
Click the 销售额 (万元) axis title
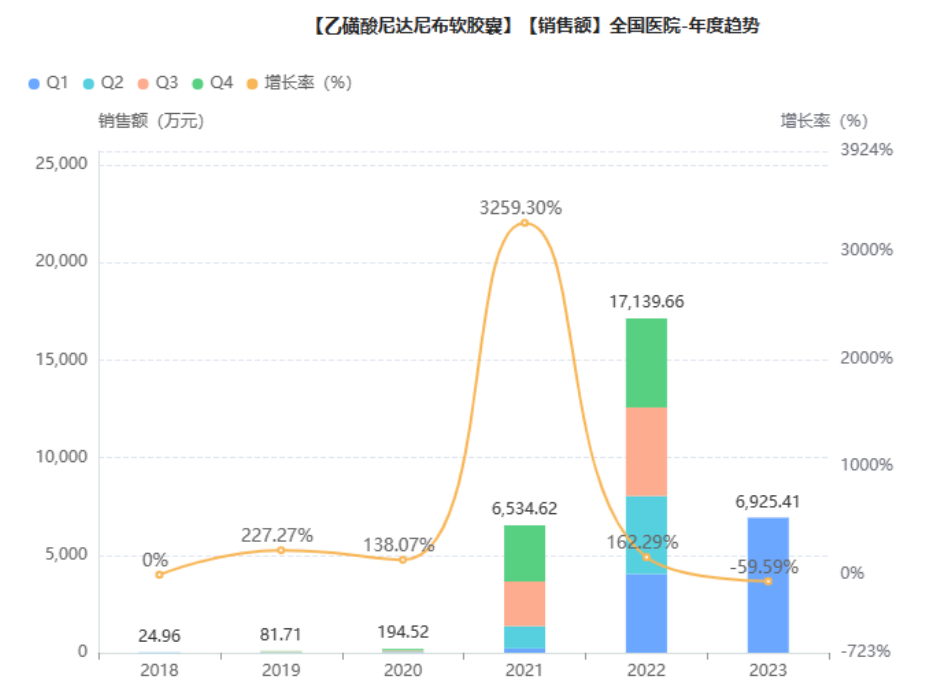click(151, 121)
